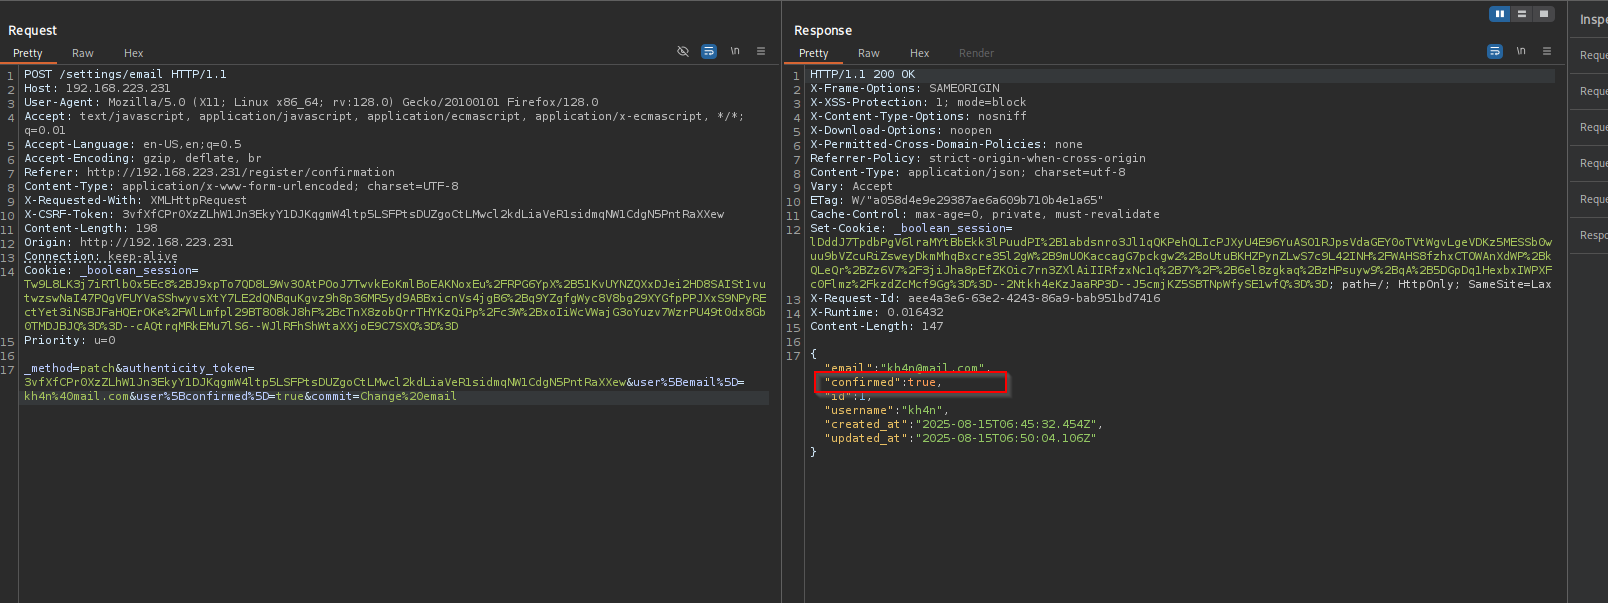Image resolution: width=1608 pixels, height=603 pixels.
Task: Click the "updated_at" JSON field
Action: pyautogui.click(x=960, y=438)
